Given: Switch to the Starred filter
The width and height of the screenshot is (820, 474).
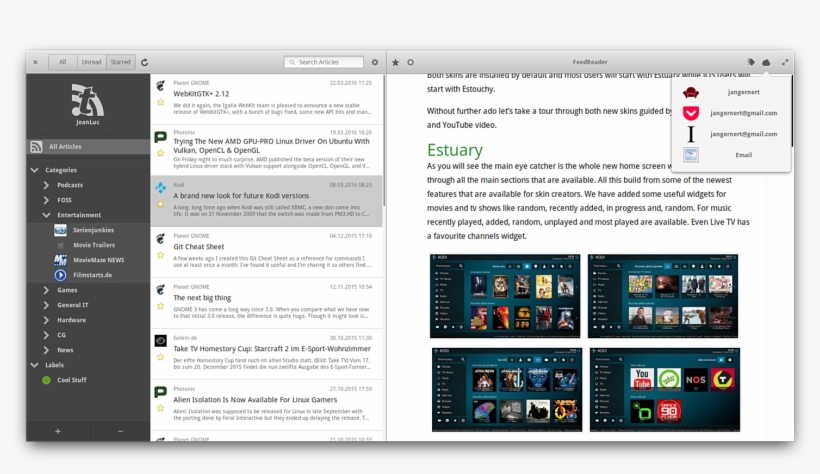Looking at the screenshot, I should [120, 62].
